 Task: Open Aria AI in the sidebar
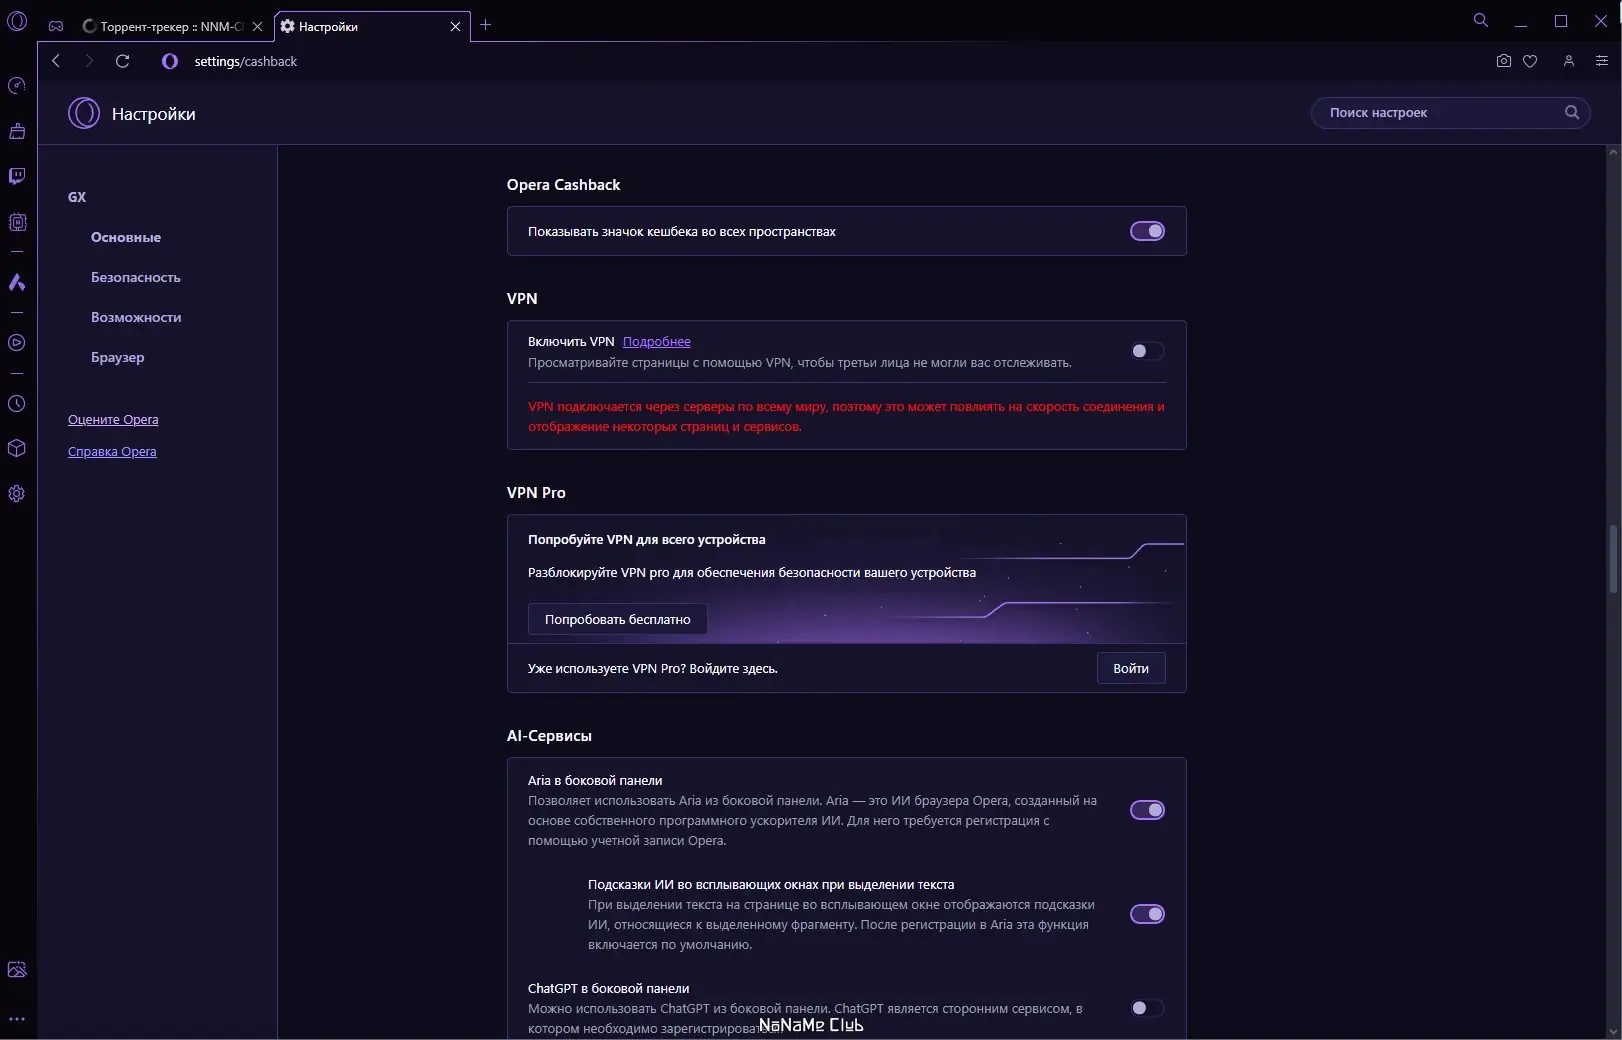[x=17, y=282]
